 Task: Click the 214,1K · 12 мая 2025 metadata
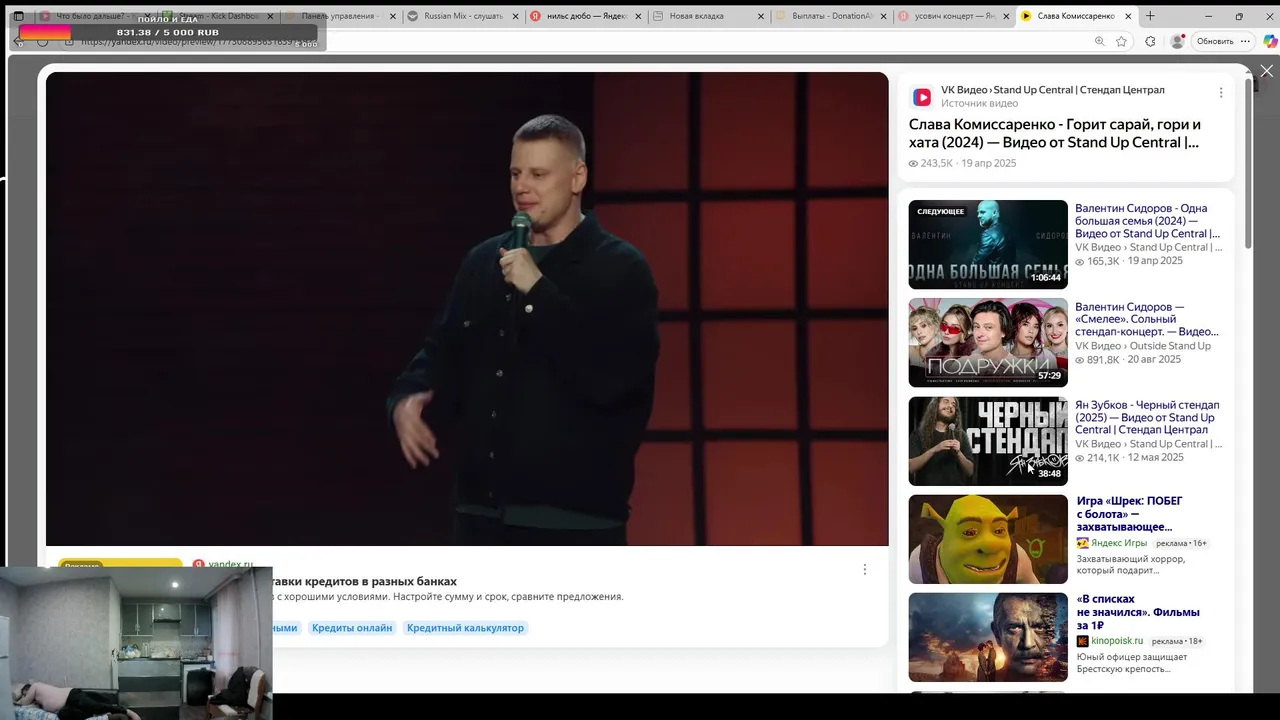point(1129,457)
